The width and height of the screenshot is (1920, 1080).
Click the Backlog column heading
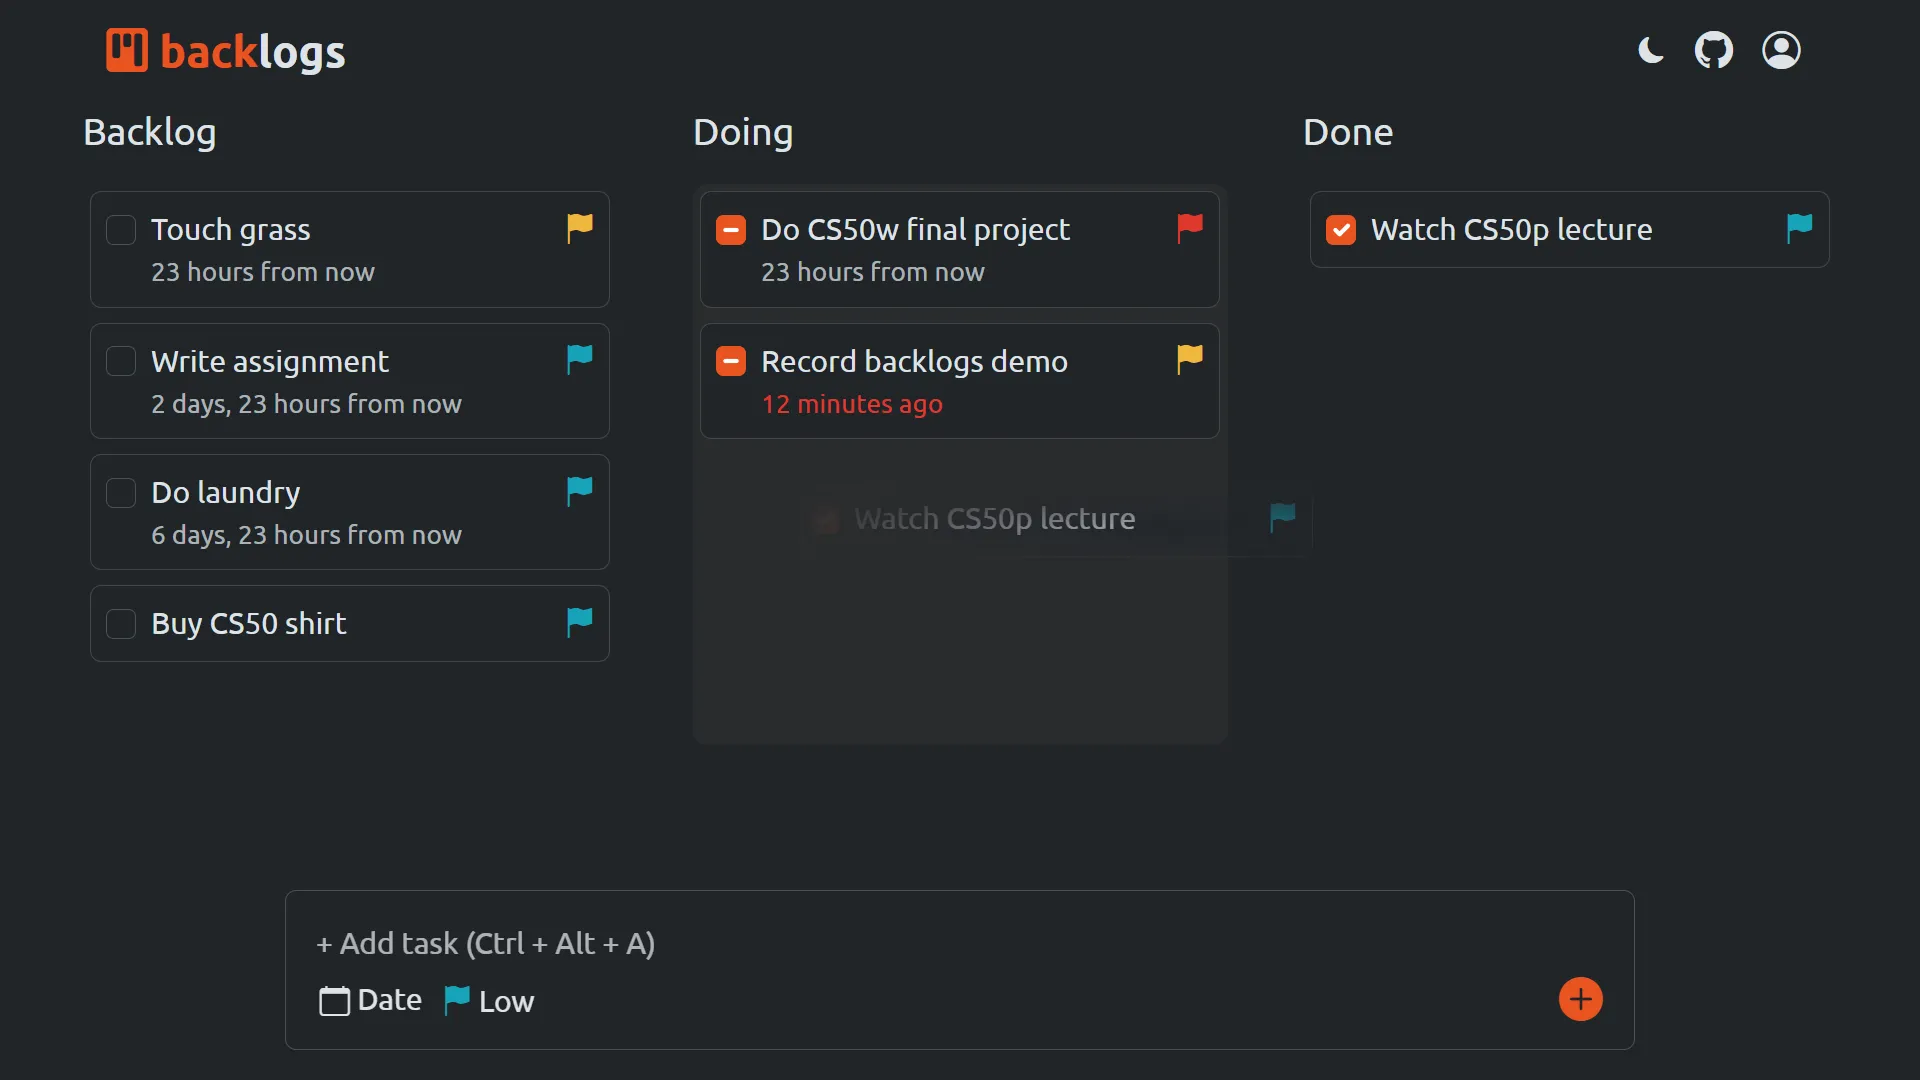pyautogui.click(x=150, y=132)
